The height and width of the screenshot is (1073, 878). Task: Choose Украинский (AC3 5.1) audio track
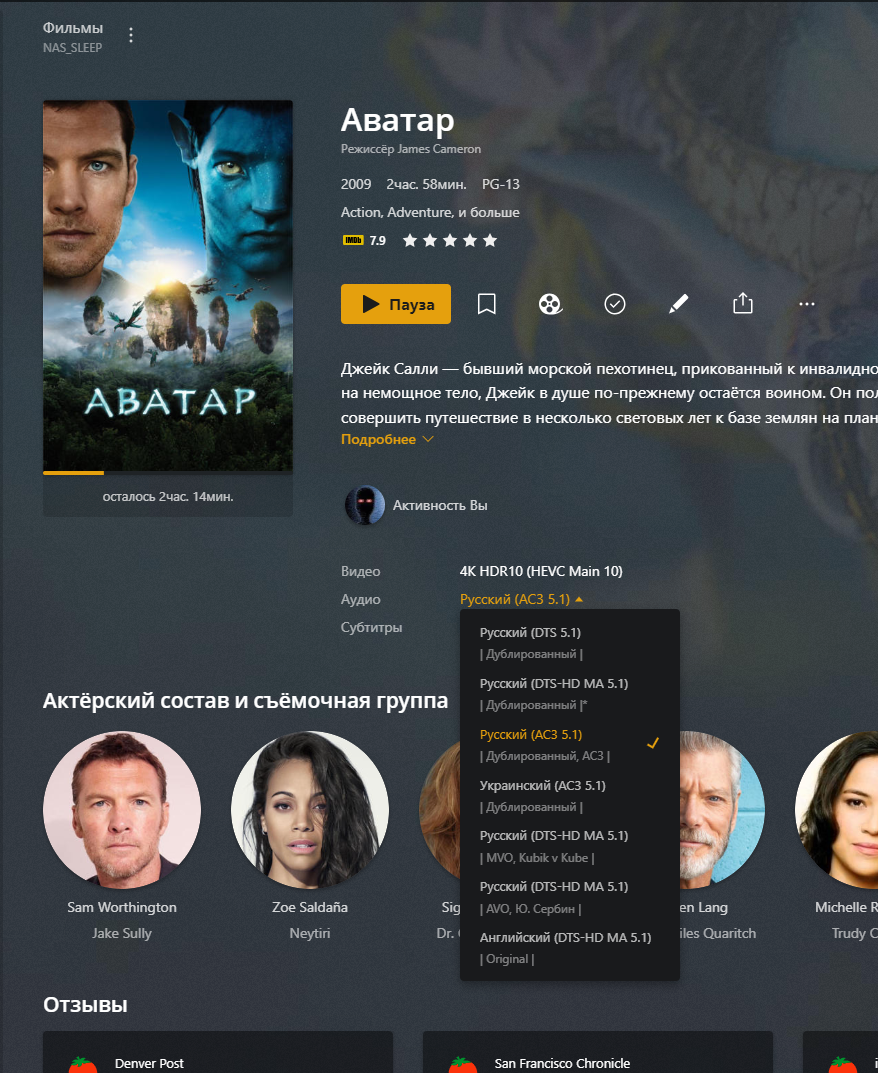point(569,796)
